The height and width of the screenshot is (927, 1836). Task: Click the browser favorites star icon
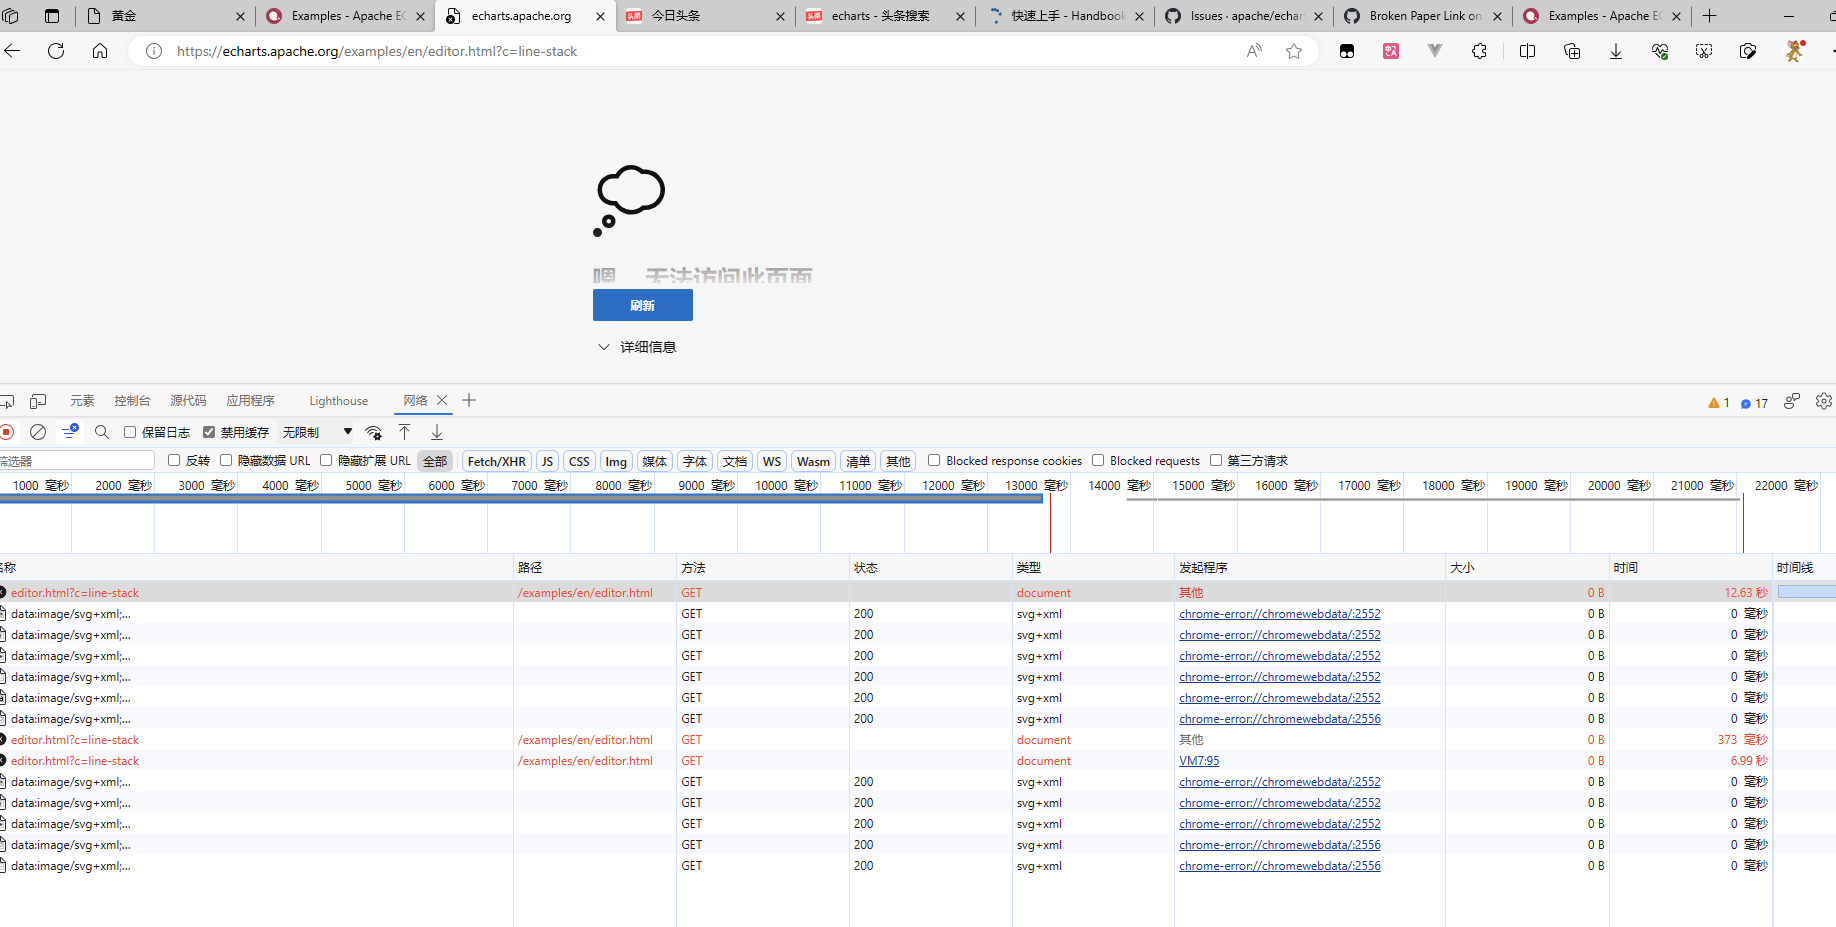[1294, 51]
